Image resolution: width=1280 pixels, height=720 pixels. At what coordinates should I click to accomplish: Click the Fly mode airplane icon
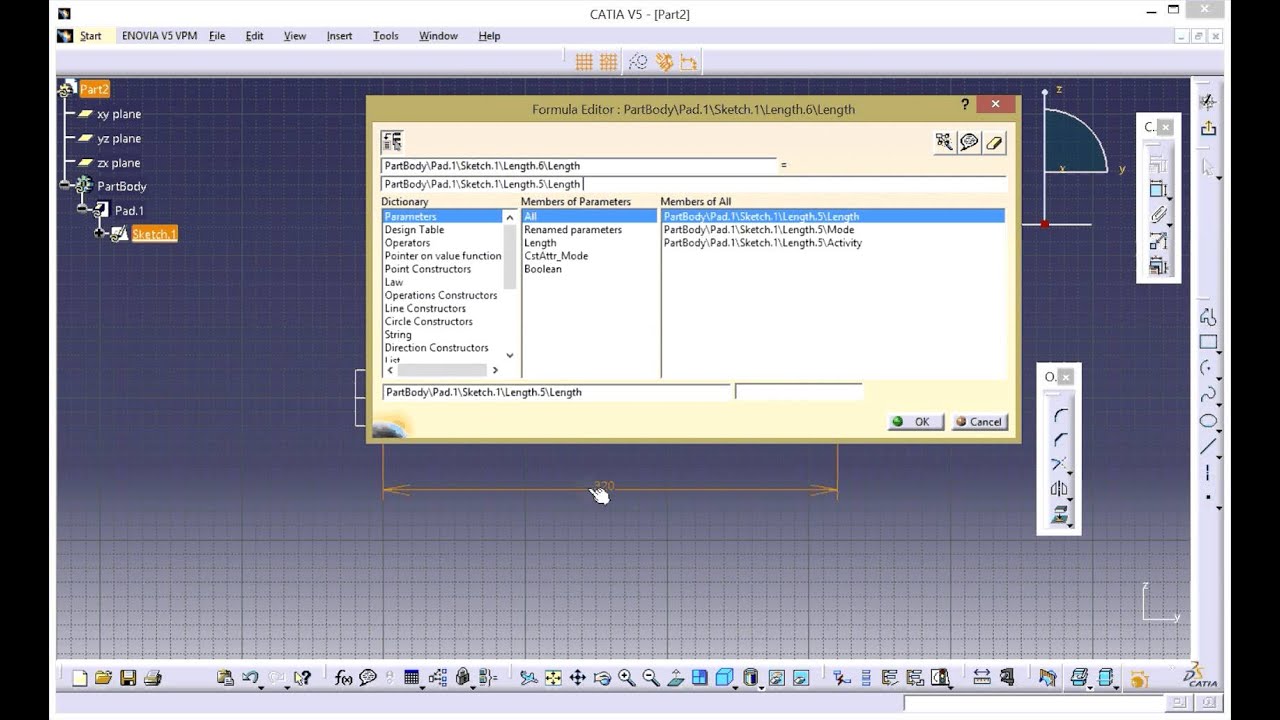pyautogui.click(x=529, y=678)
